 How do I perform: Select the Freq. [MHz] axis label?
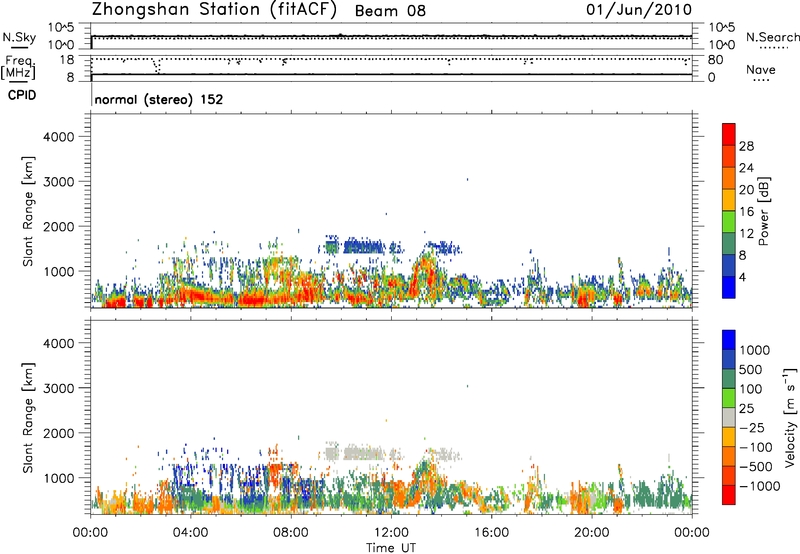tap(18, 68)
